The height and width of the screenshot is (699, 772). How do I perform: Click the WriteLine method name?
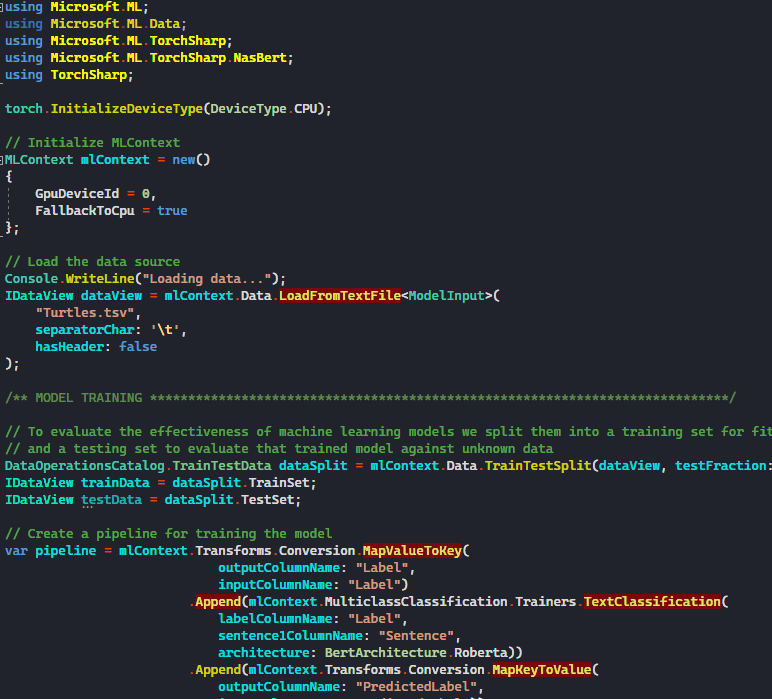(x=100, y=279)
